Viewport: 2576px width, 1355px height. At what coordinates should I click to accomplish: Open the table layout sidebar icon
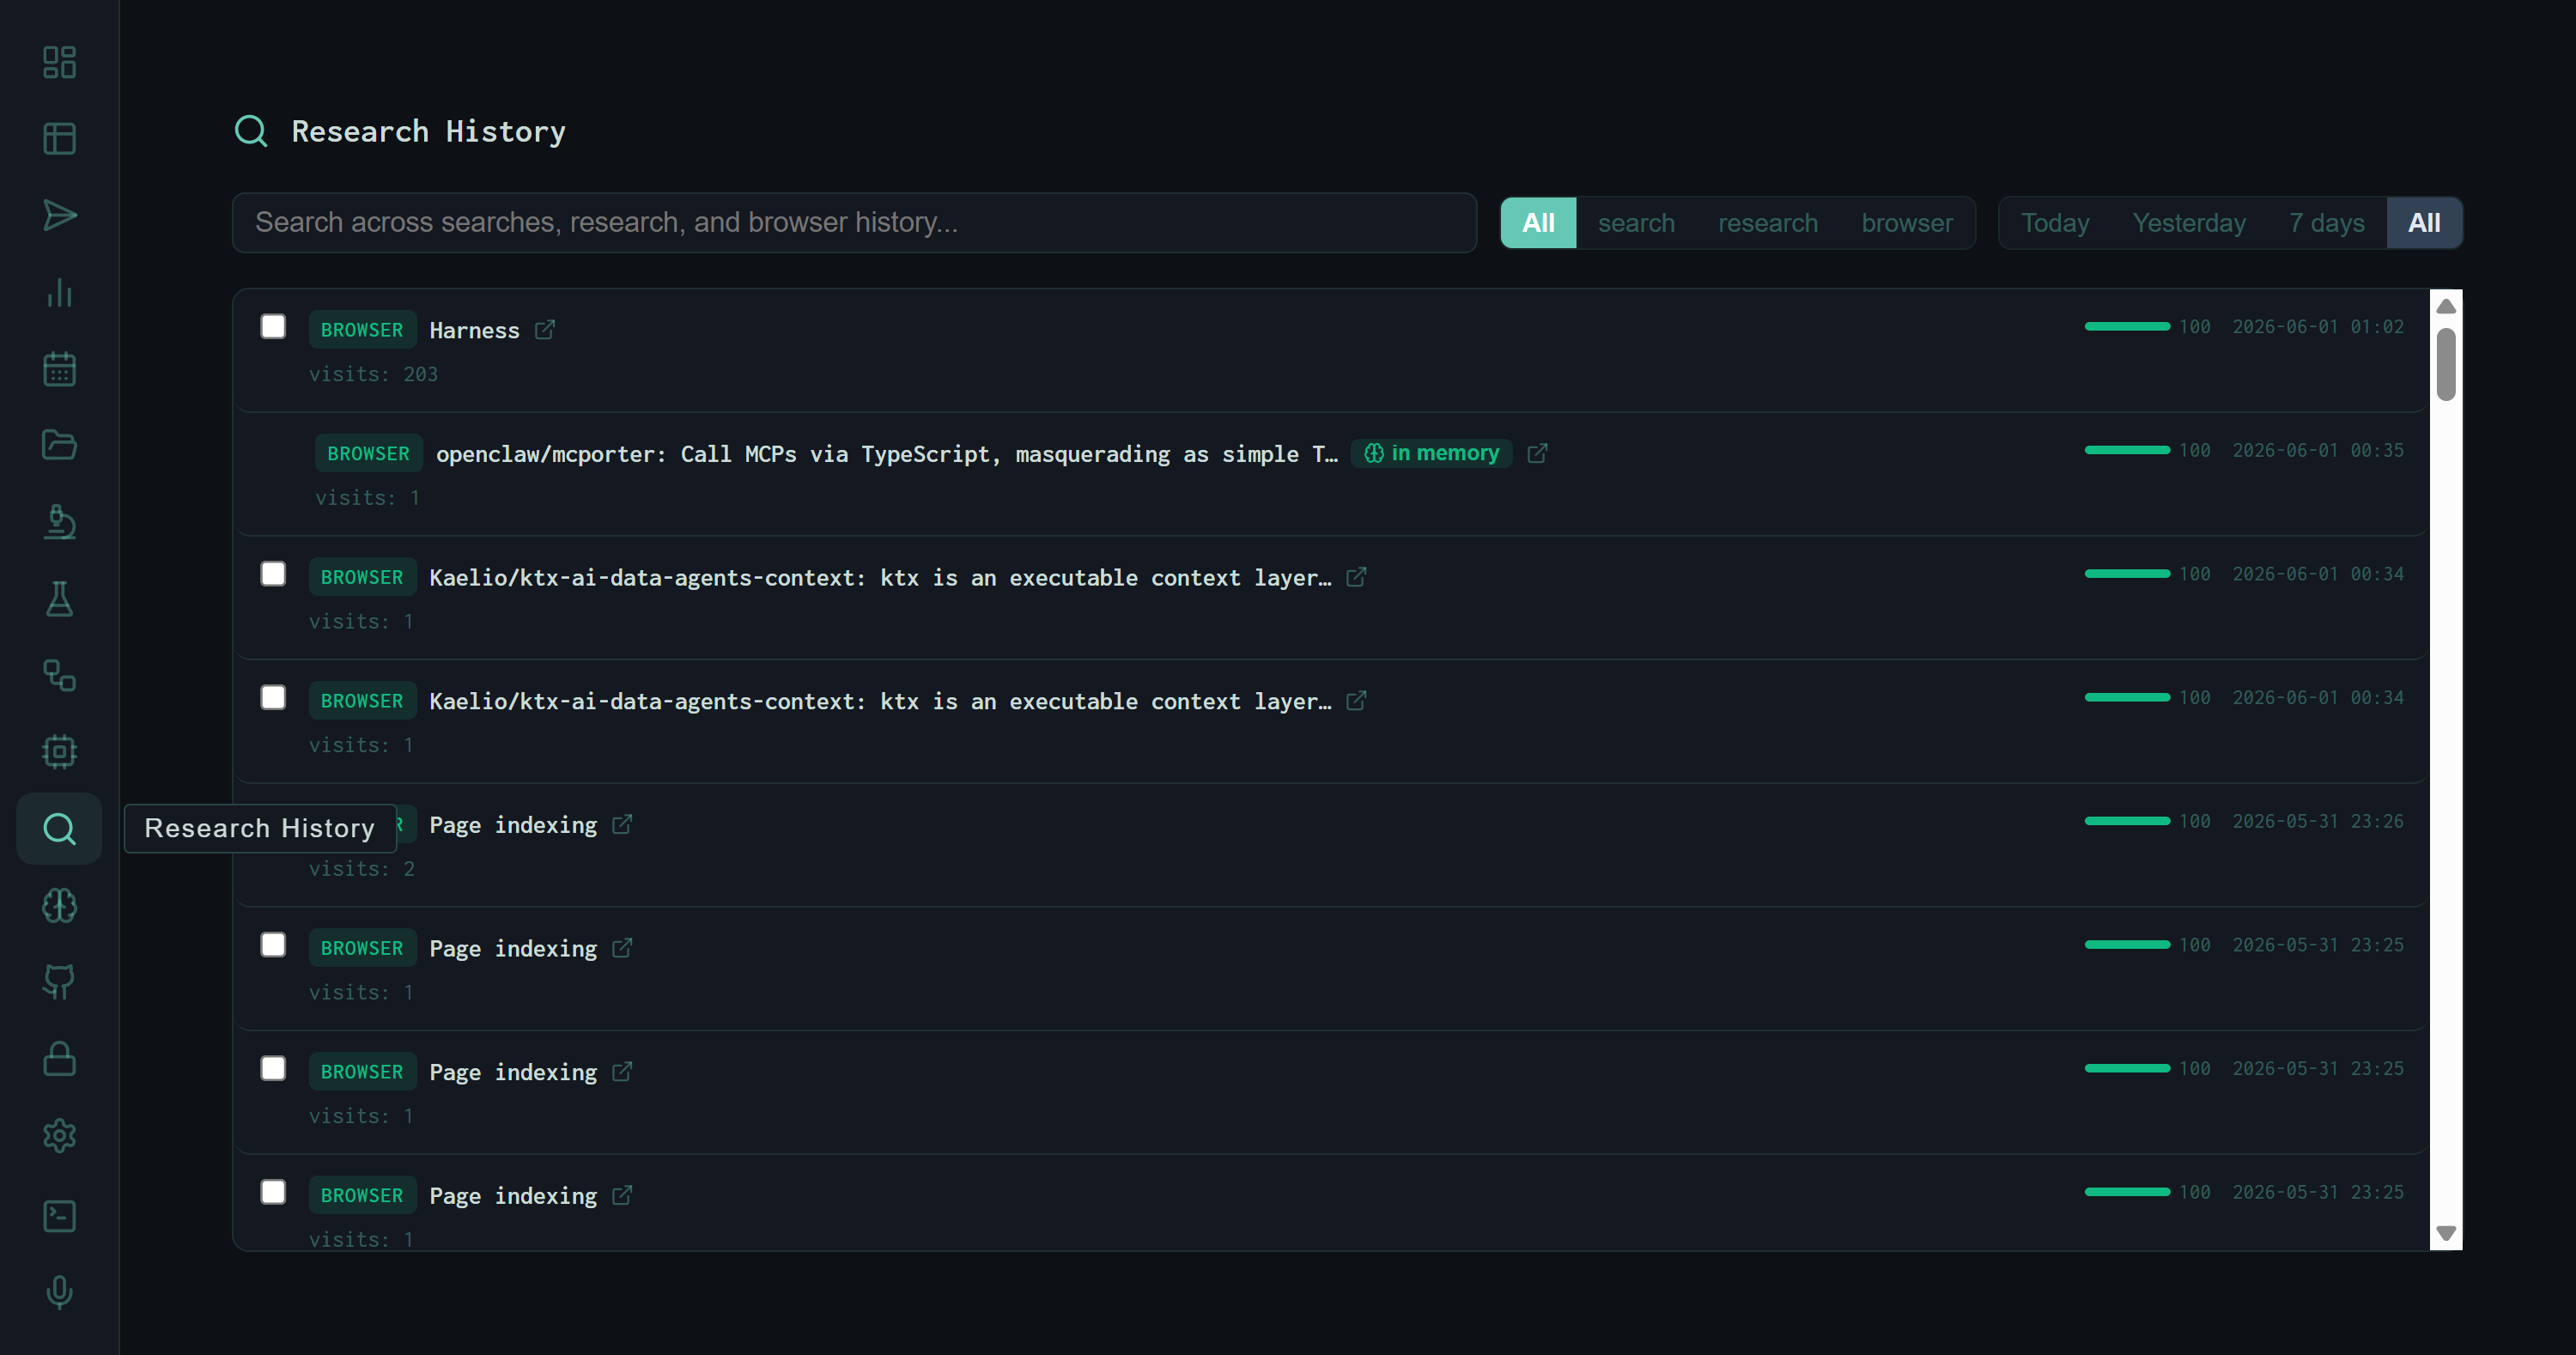coord(59,139)
